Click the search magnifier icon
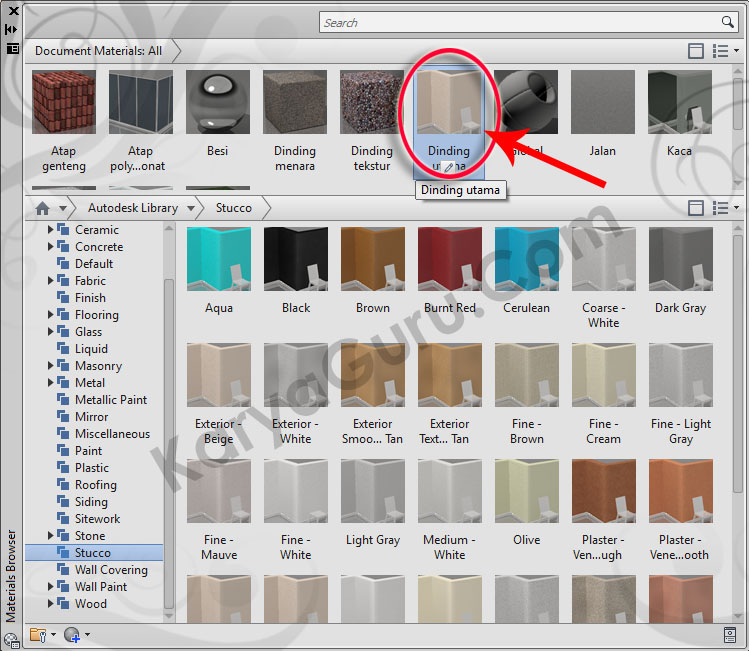 [x=728, y=22]
